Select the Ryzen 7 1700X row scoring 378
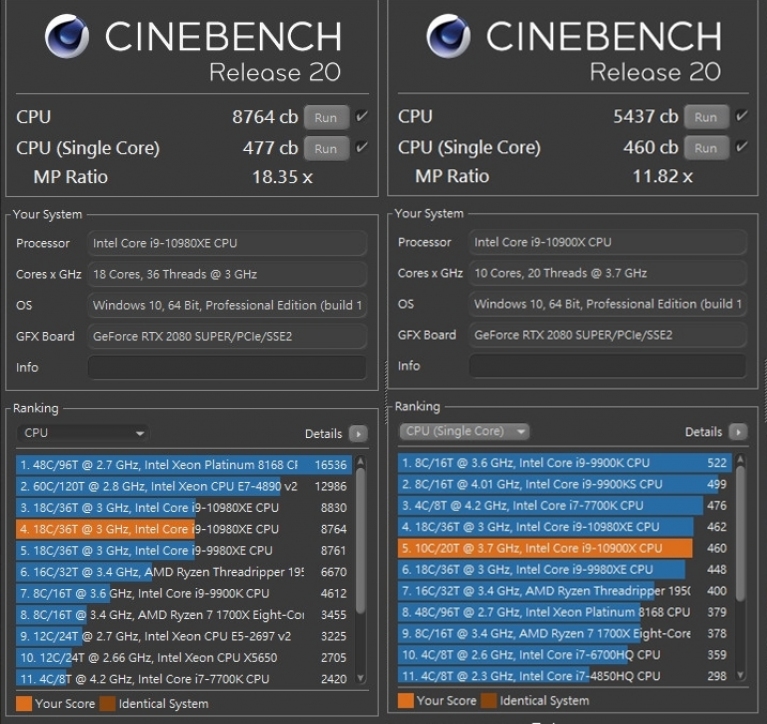767x724 pixels. click(565, 634)
